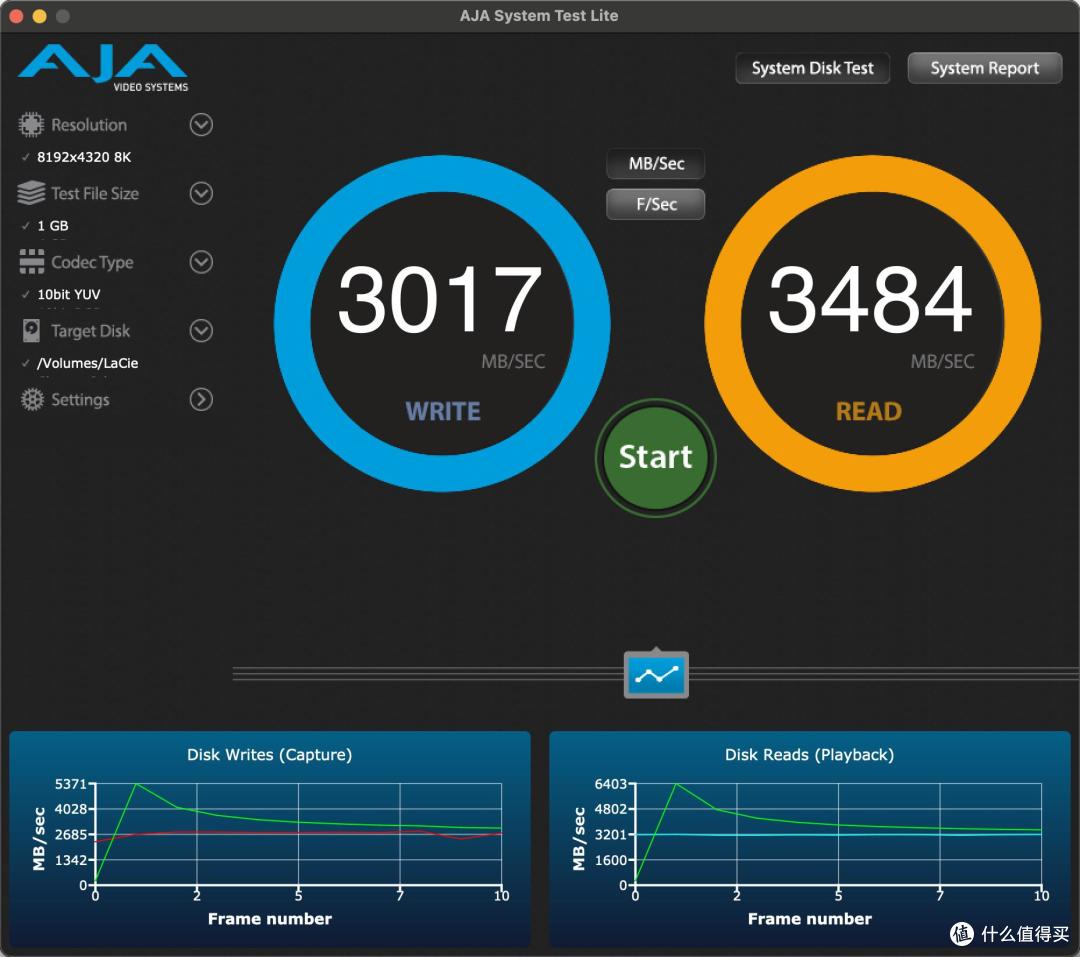
Task: Click the Target Disk drive icon
Action: click(31, 331)
